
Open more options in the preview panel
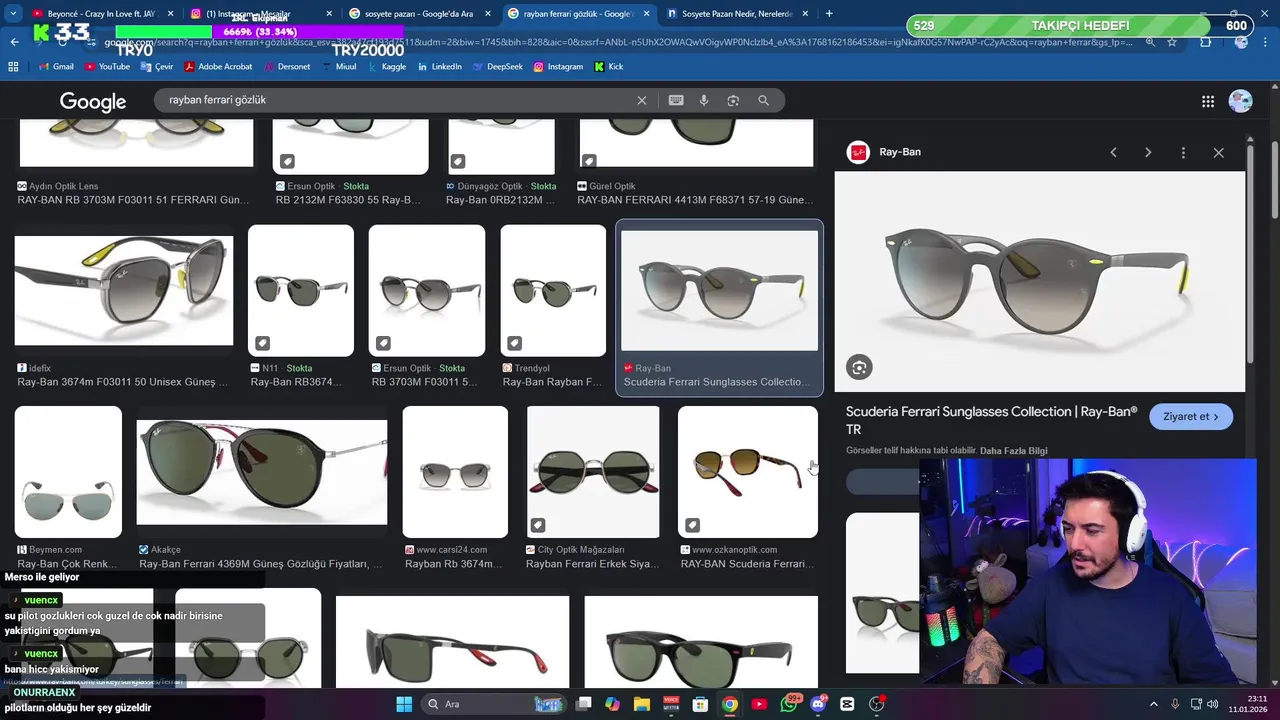1183,152
